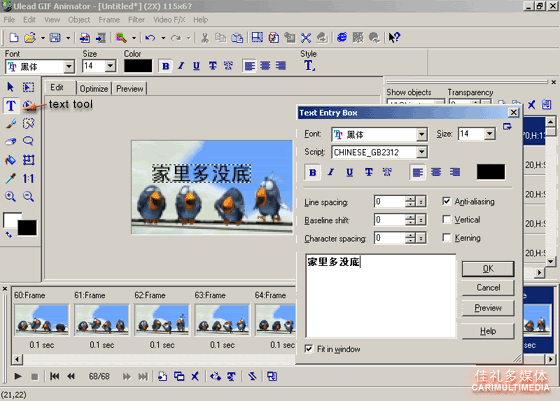The width and height of the screenshot is (560, 401).
Task: Select the Eyedropper tool
Action: coord(11,178)
